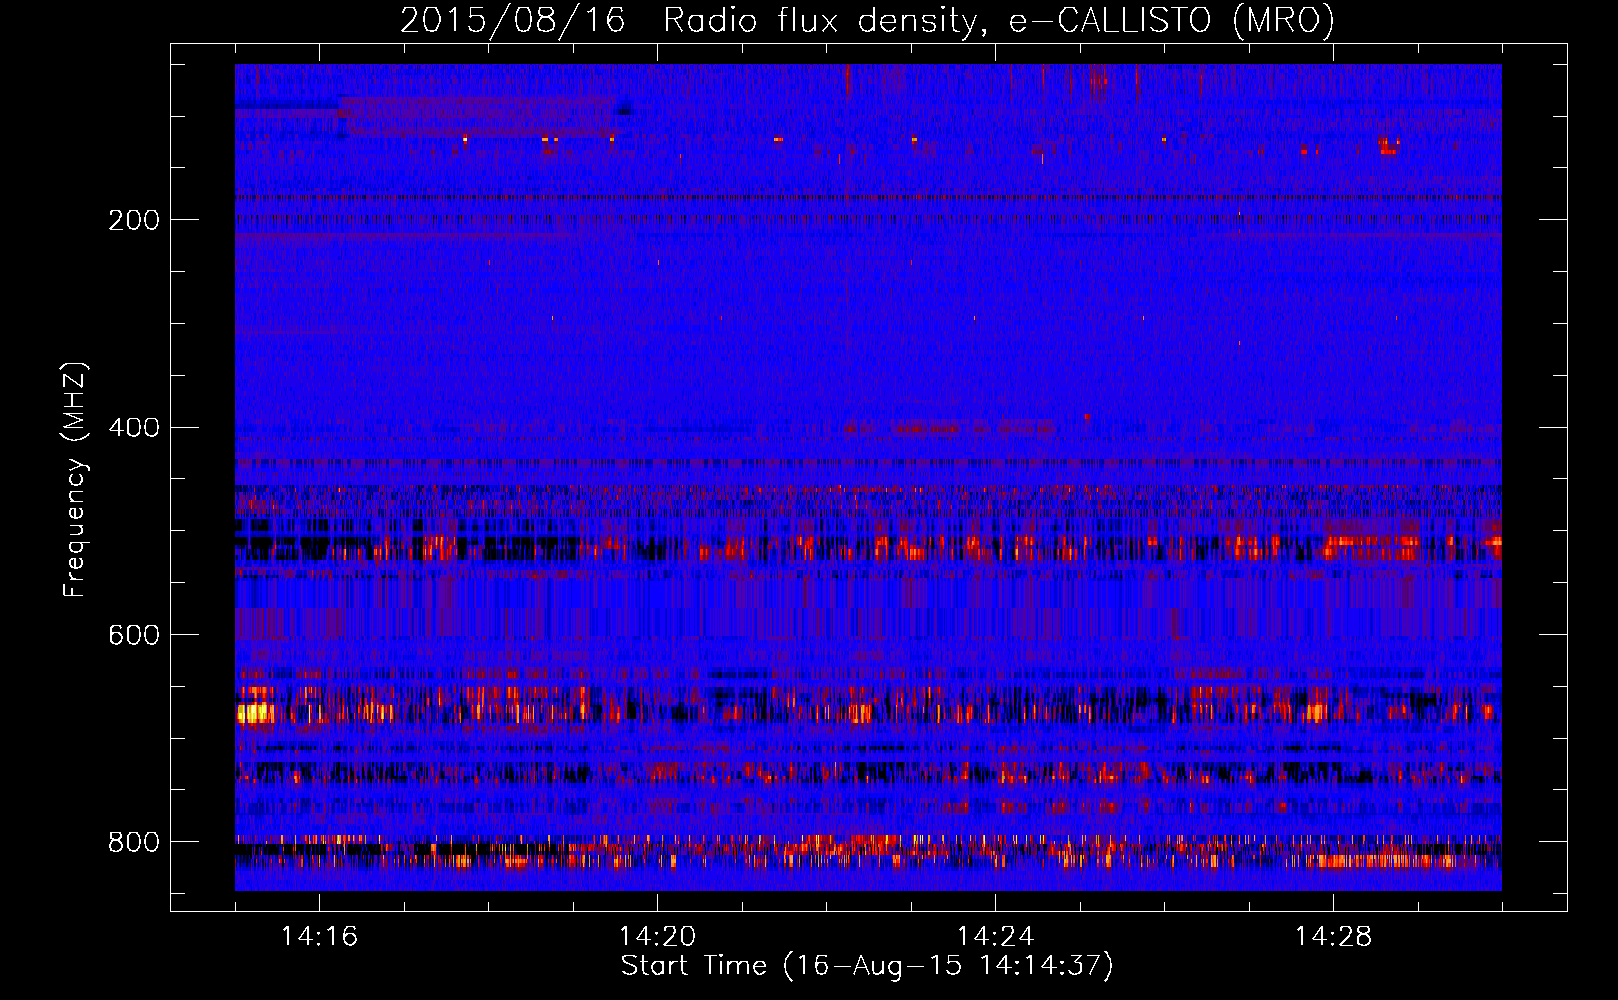1618x1000 pixels.
Task: Click the plot title text '2015/08/16 Radio flux density, e-CALLISTO (MRO)'
Action: (x=867, y=20)
